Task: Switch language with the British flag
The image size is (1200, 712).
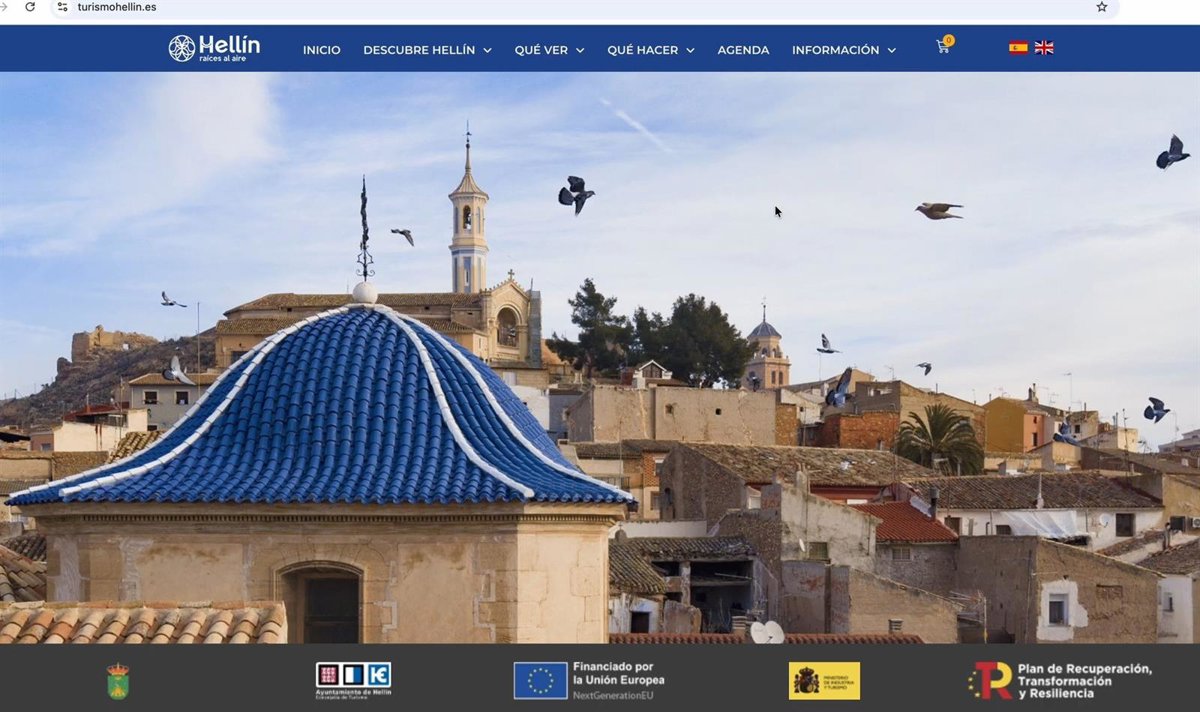Action: point(1044,47)
